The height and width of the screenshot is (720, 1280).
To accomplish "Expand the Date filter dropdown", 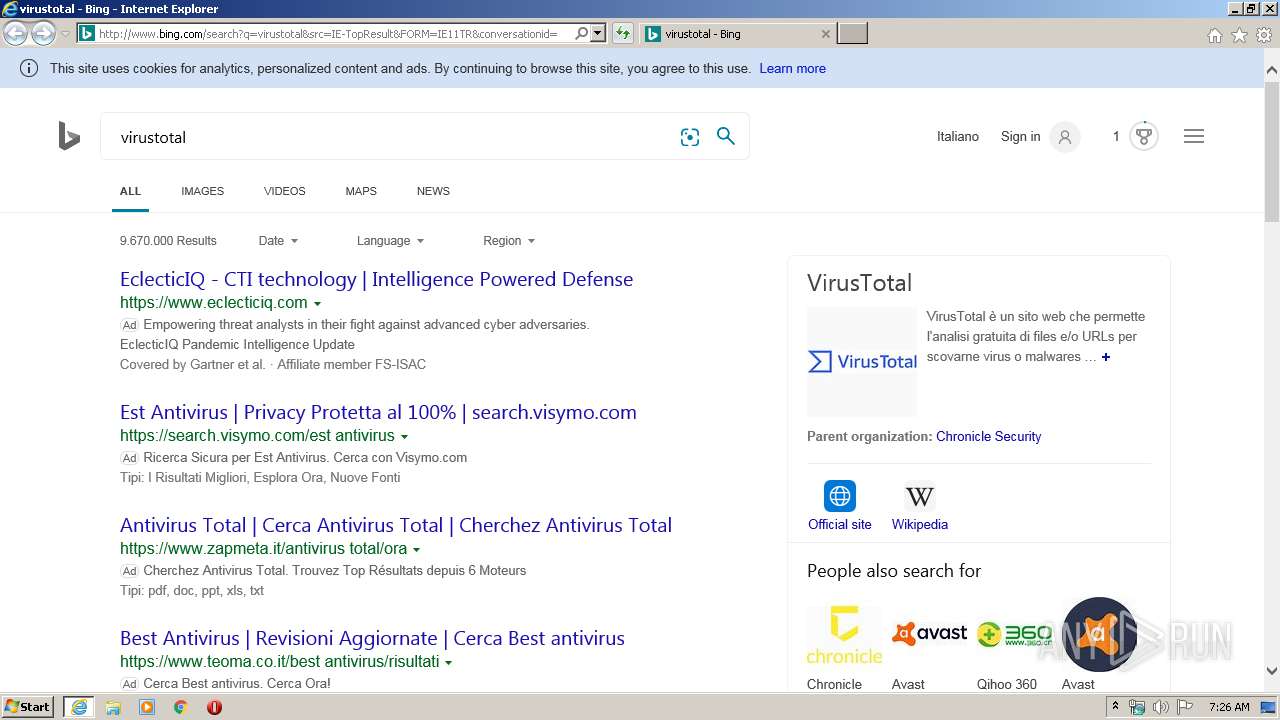I will (278, 241).
